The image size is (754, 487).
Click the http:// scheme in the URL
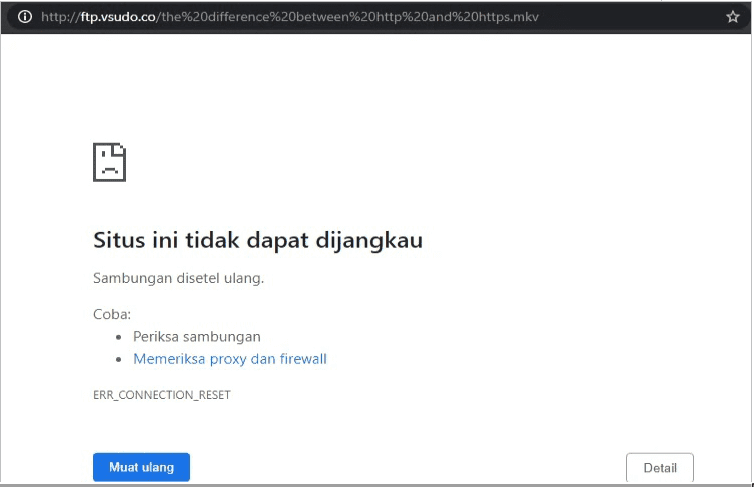59,17
